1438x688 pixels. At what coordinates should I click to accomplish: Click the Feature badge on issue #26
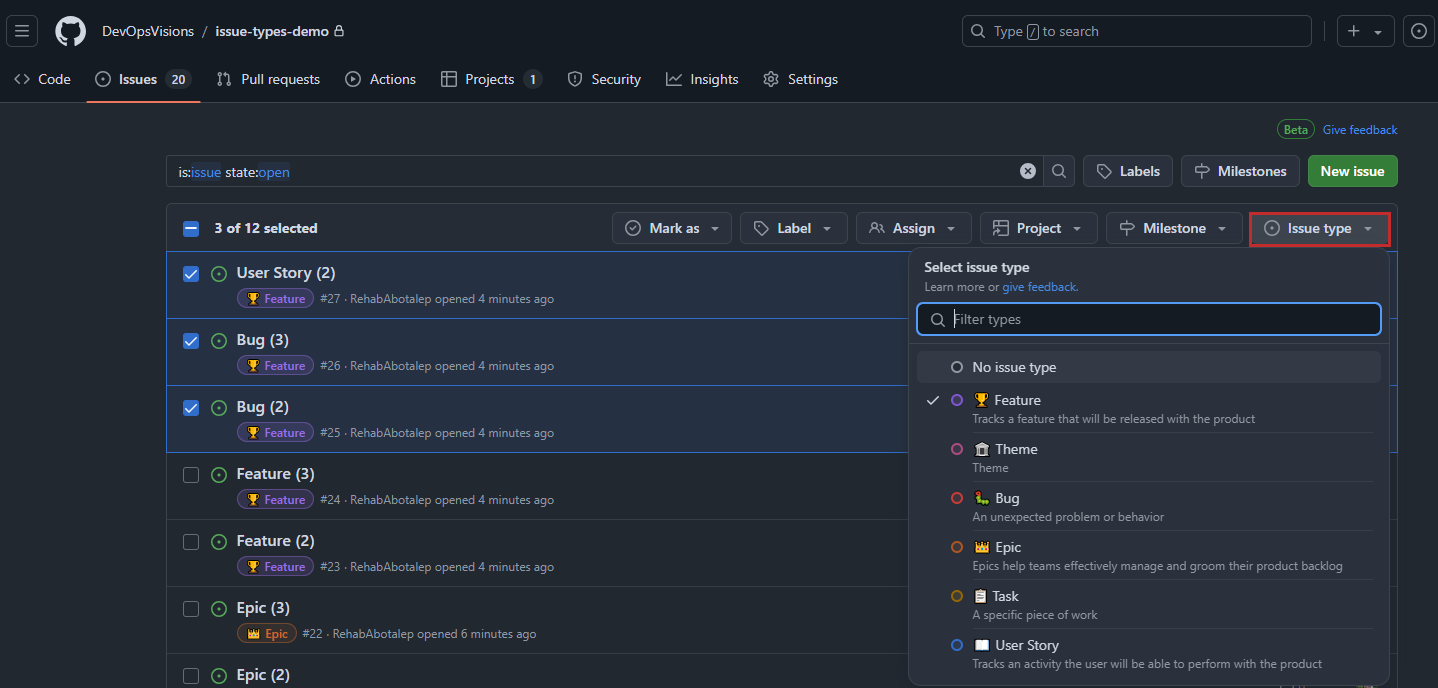pyautogui.click(x=275, y=366)
